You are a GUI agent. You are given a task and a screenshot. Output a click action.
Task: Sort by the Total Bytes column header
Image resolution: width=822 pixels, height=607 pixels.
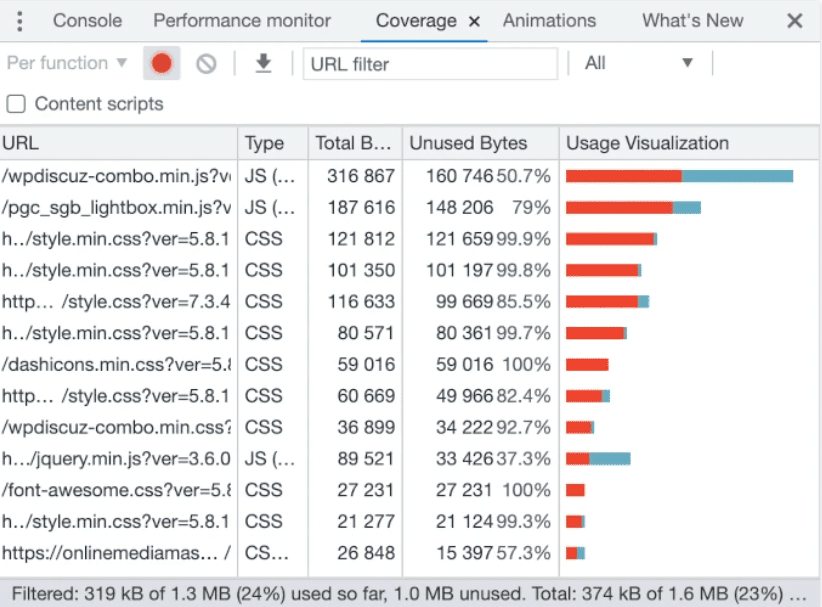352,143
